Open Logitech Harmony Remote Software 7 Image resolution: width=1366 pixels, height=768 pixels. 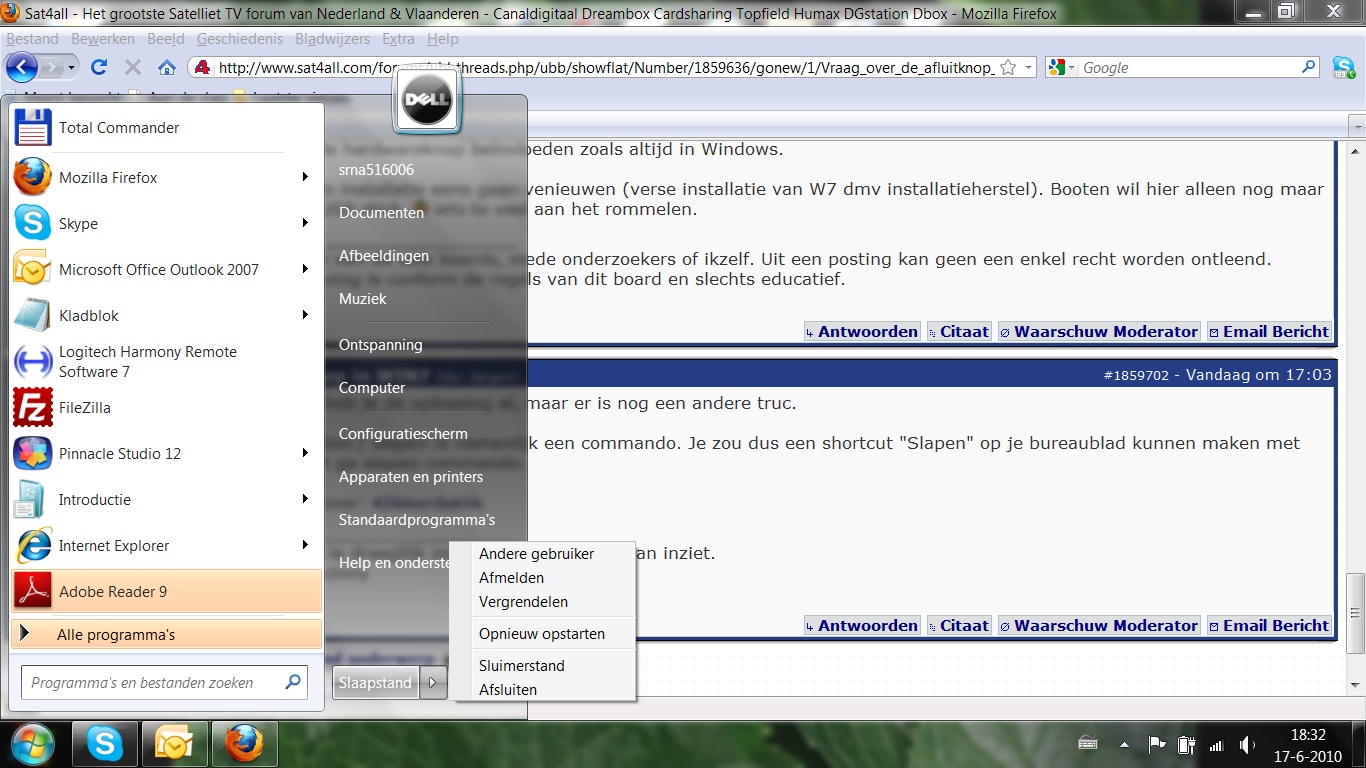(x=167, y=362)
